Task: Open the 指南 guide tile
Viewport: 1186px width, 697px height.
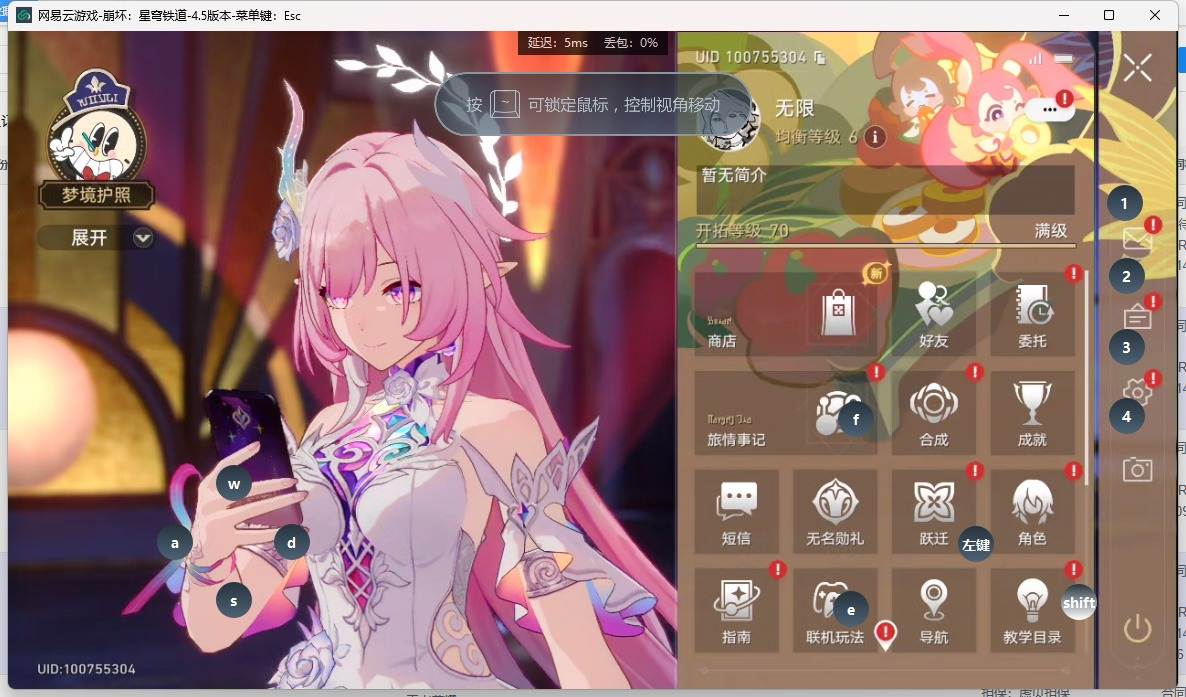Action: [736, 610]
